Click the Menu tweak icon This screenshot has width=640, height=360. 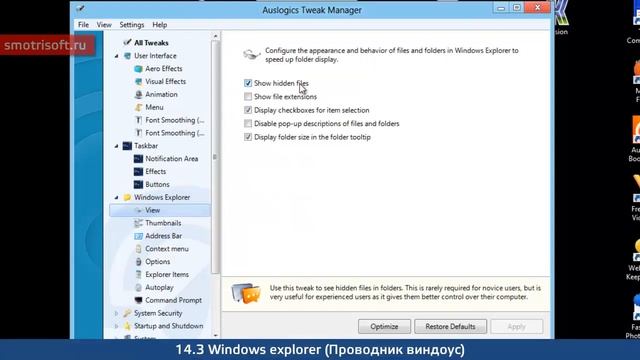click(x=138, y=107)
